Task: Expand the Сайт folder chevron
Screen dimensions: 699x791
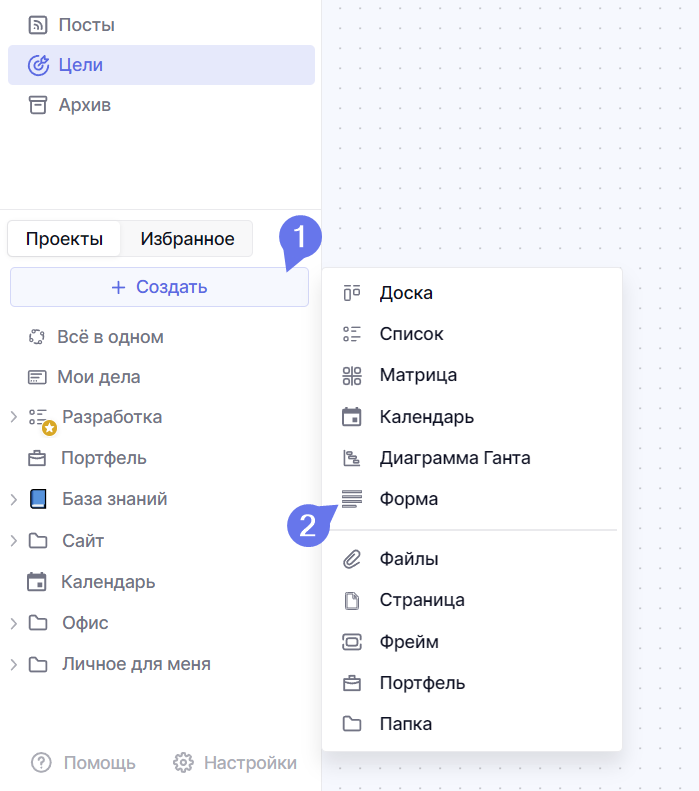Action: click(x=14, y=541)
